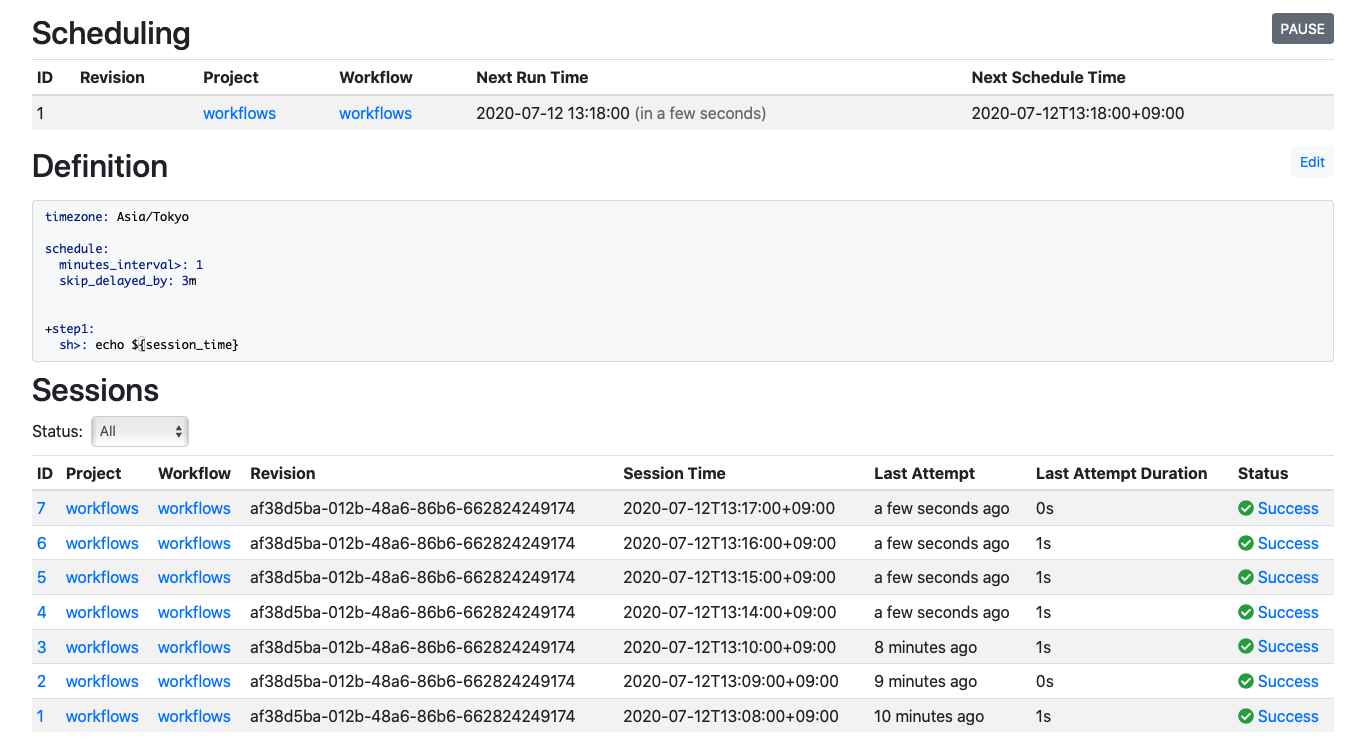Click the green checkmark icon for session 4
Image resolution: width=1364 pixels, height=747 pixels.
click(1246, 612)
